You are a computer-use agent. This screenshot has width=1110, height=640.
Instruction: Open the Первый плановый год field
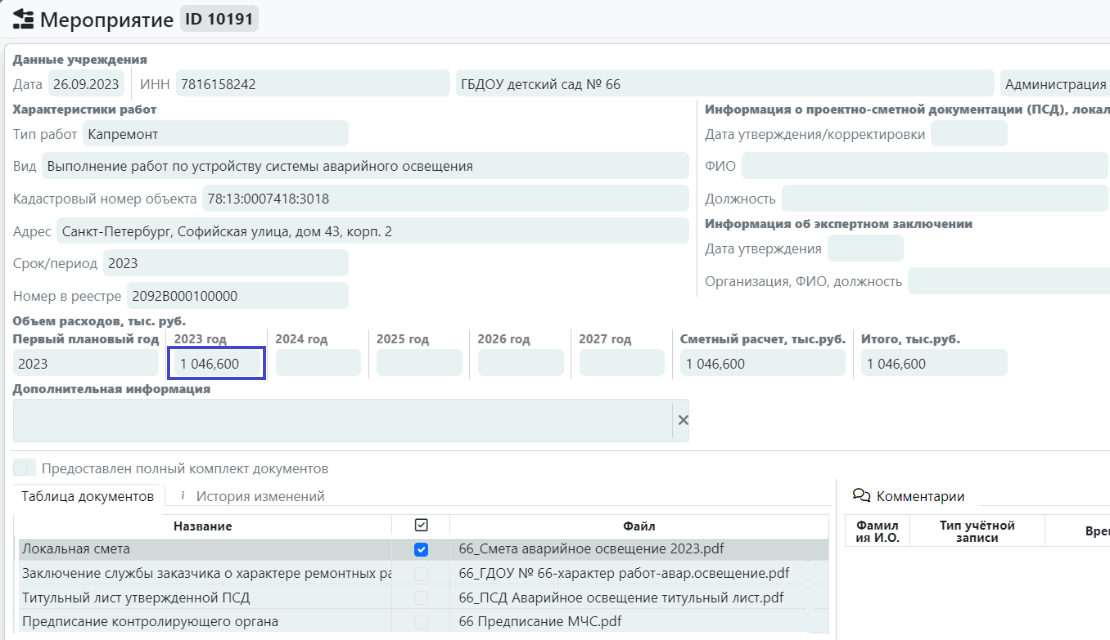click(x=85, y=363)
